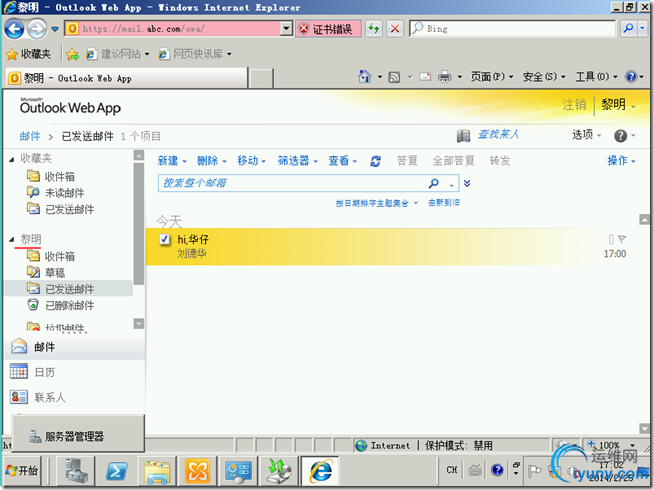
Task: Click the printer icon in command bar
Action: (445, 77)
